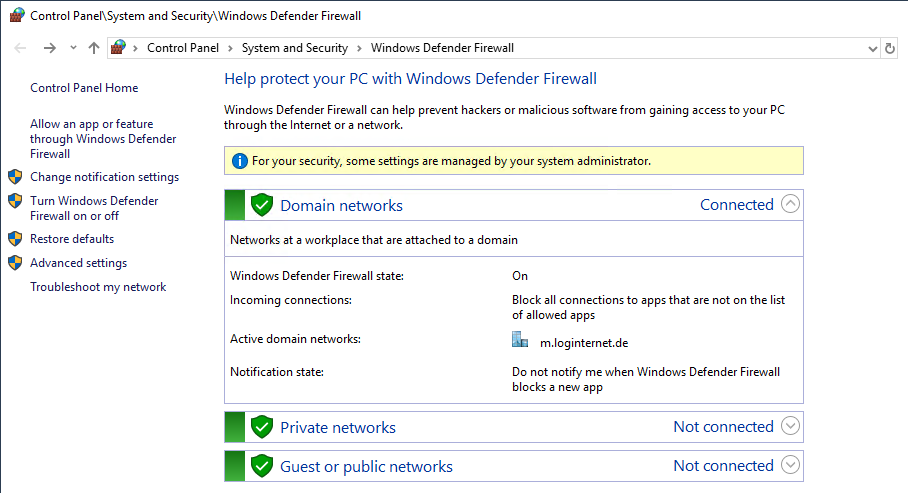Go up one level with up arrow
The image size is (908, 493).
click(x=93, y=48)
